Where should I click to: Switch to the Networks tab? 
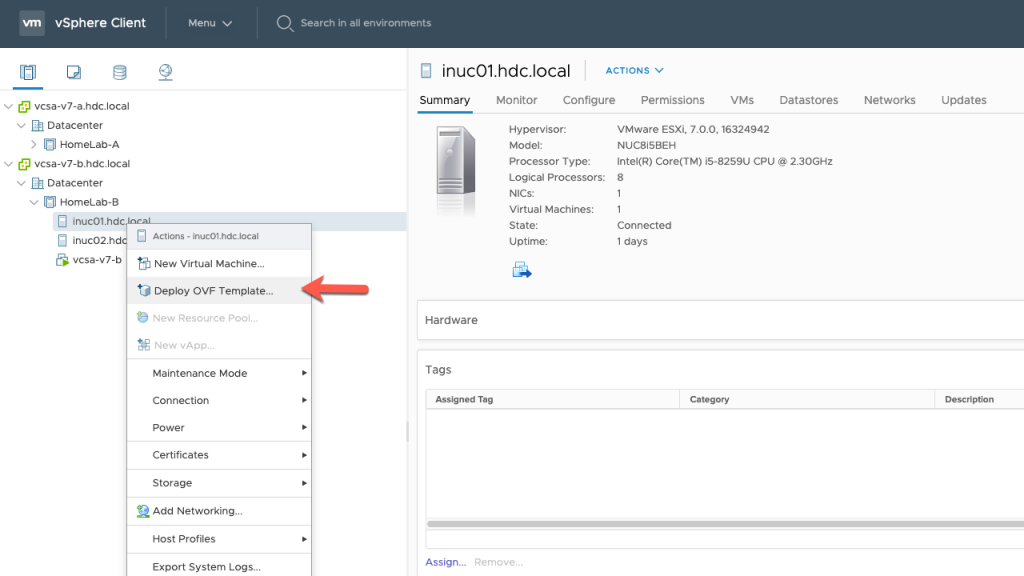point(889,100)
